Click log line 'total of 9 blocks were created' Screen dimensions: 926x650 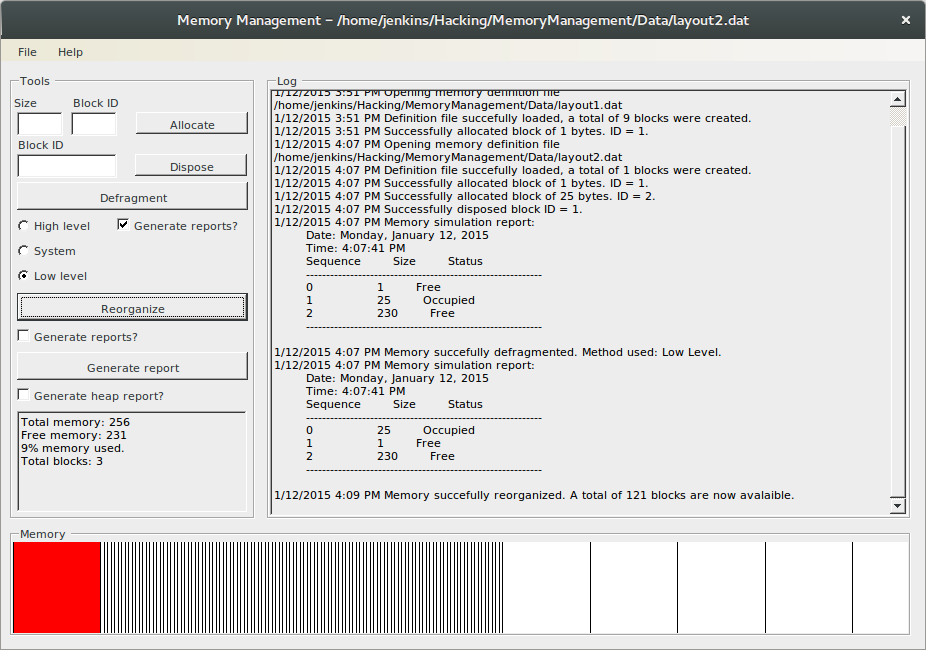coord(513,119)
